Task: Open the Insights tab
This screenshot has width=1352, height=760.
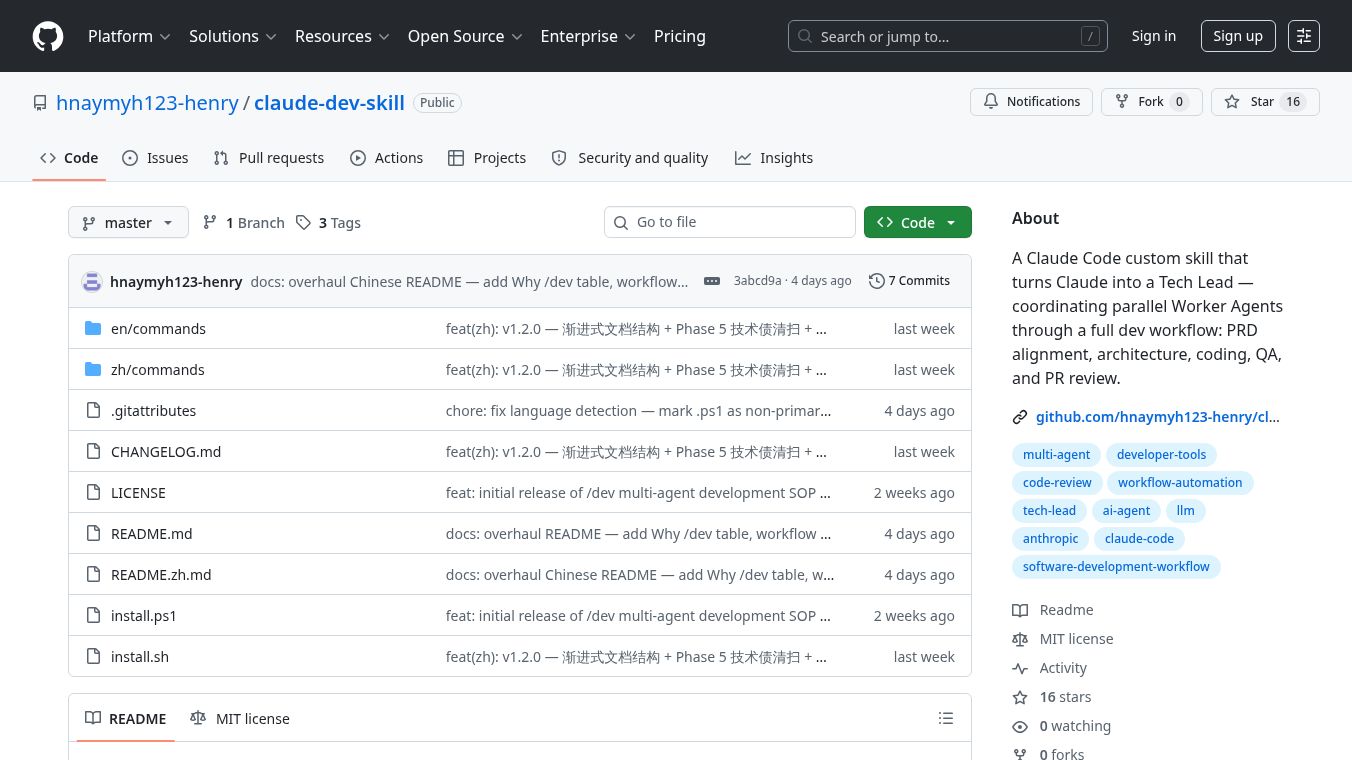Action: tap(774, 158)
